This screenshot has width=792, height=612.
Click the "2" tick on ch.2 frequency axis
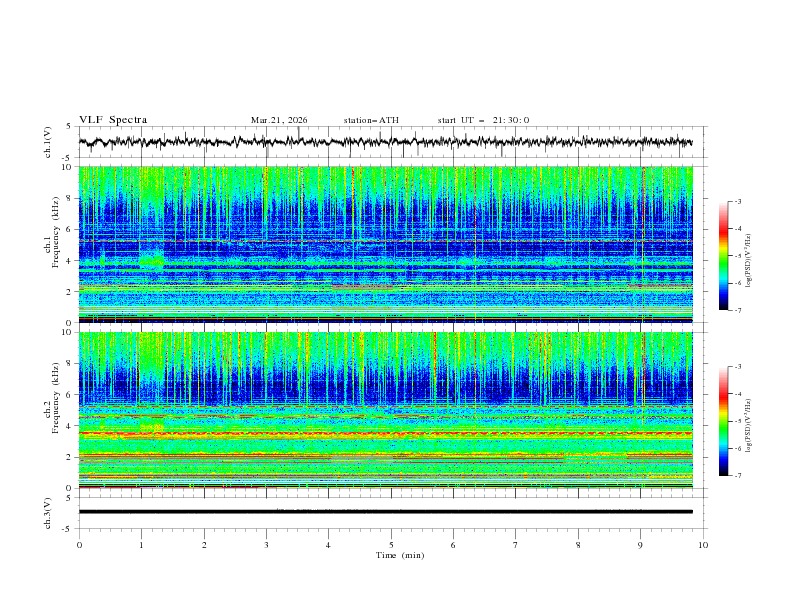coord(71,457)
